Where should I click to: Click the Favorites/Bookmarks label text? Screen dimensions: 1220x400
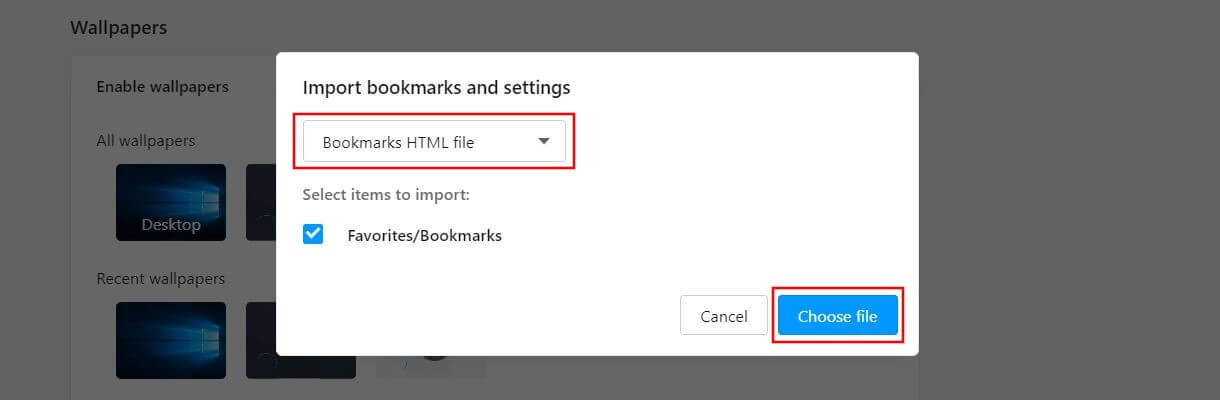(425, 236)
